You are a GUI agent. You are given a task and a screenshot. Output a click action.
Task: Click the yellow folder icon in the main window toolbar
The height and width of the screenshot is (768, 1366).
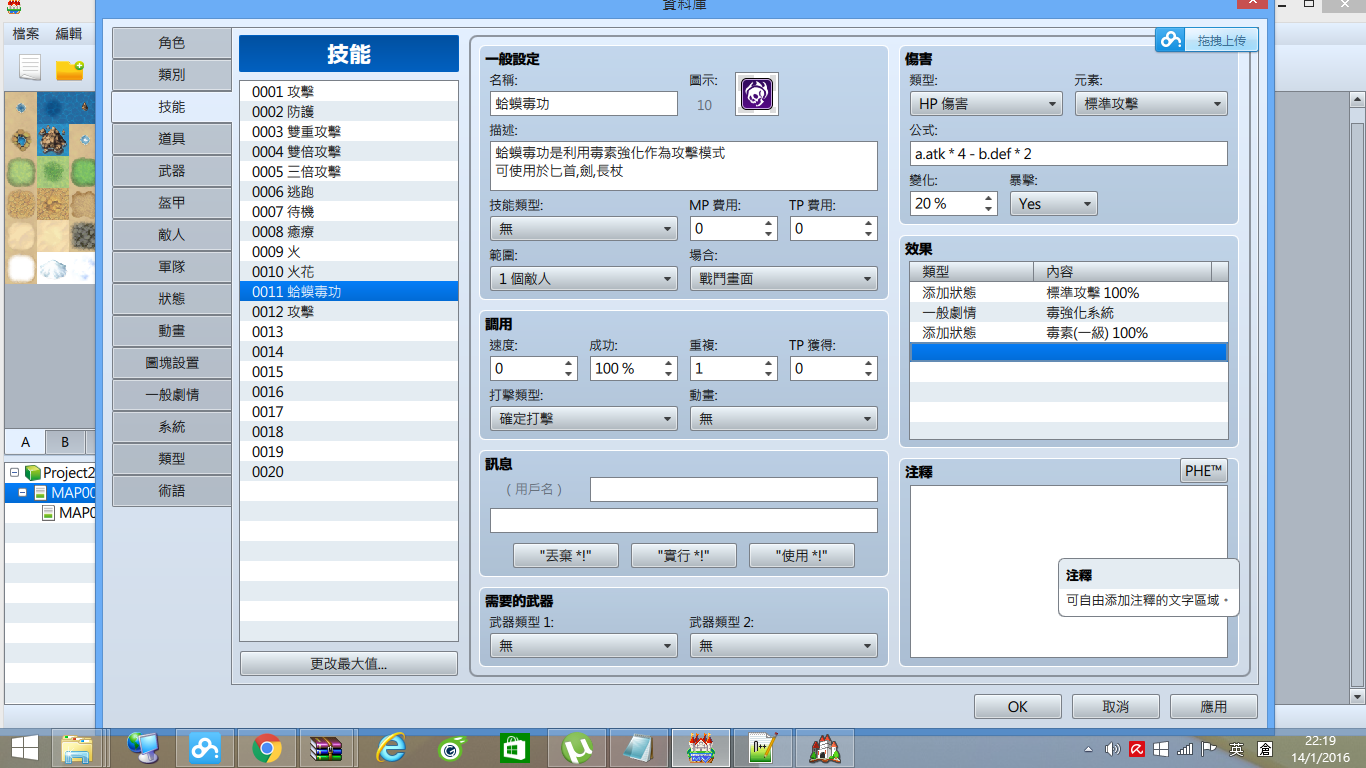[69, 69]
